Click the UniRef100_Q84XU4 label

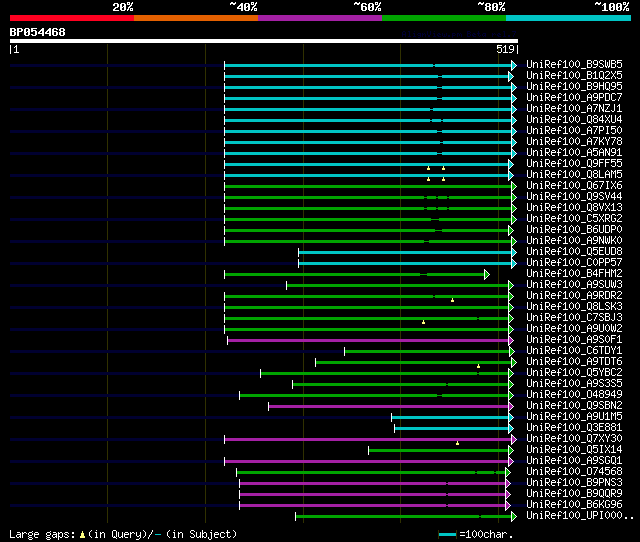click(574, 120)
